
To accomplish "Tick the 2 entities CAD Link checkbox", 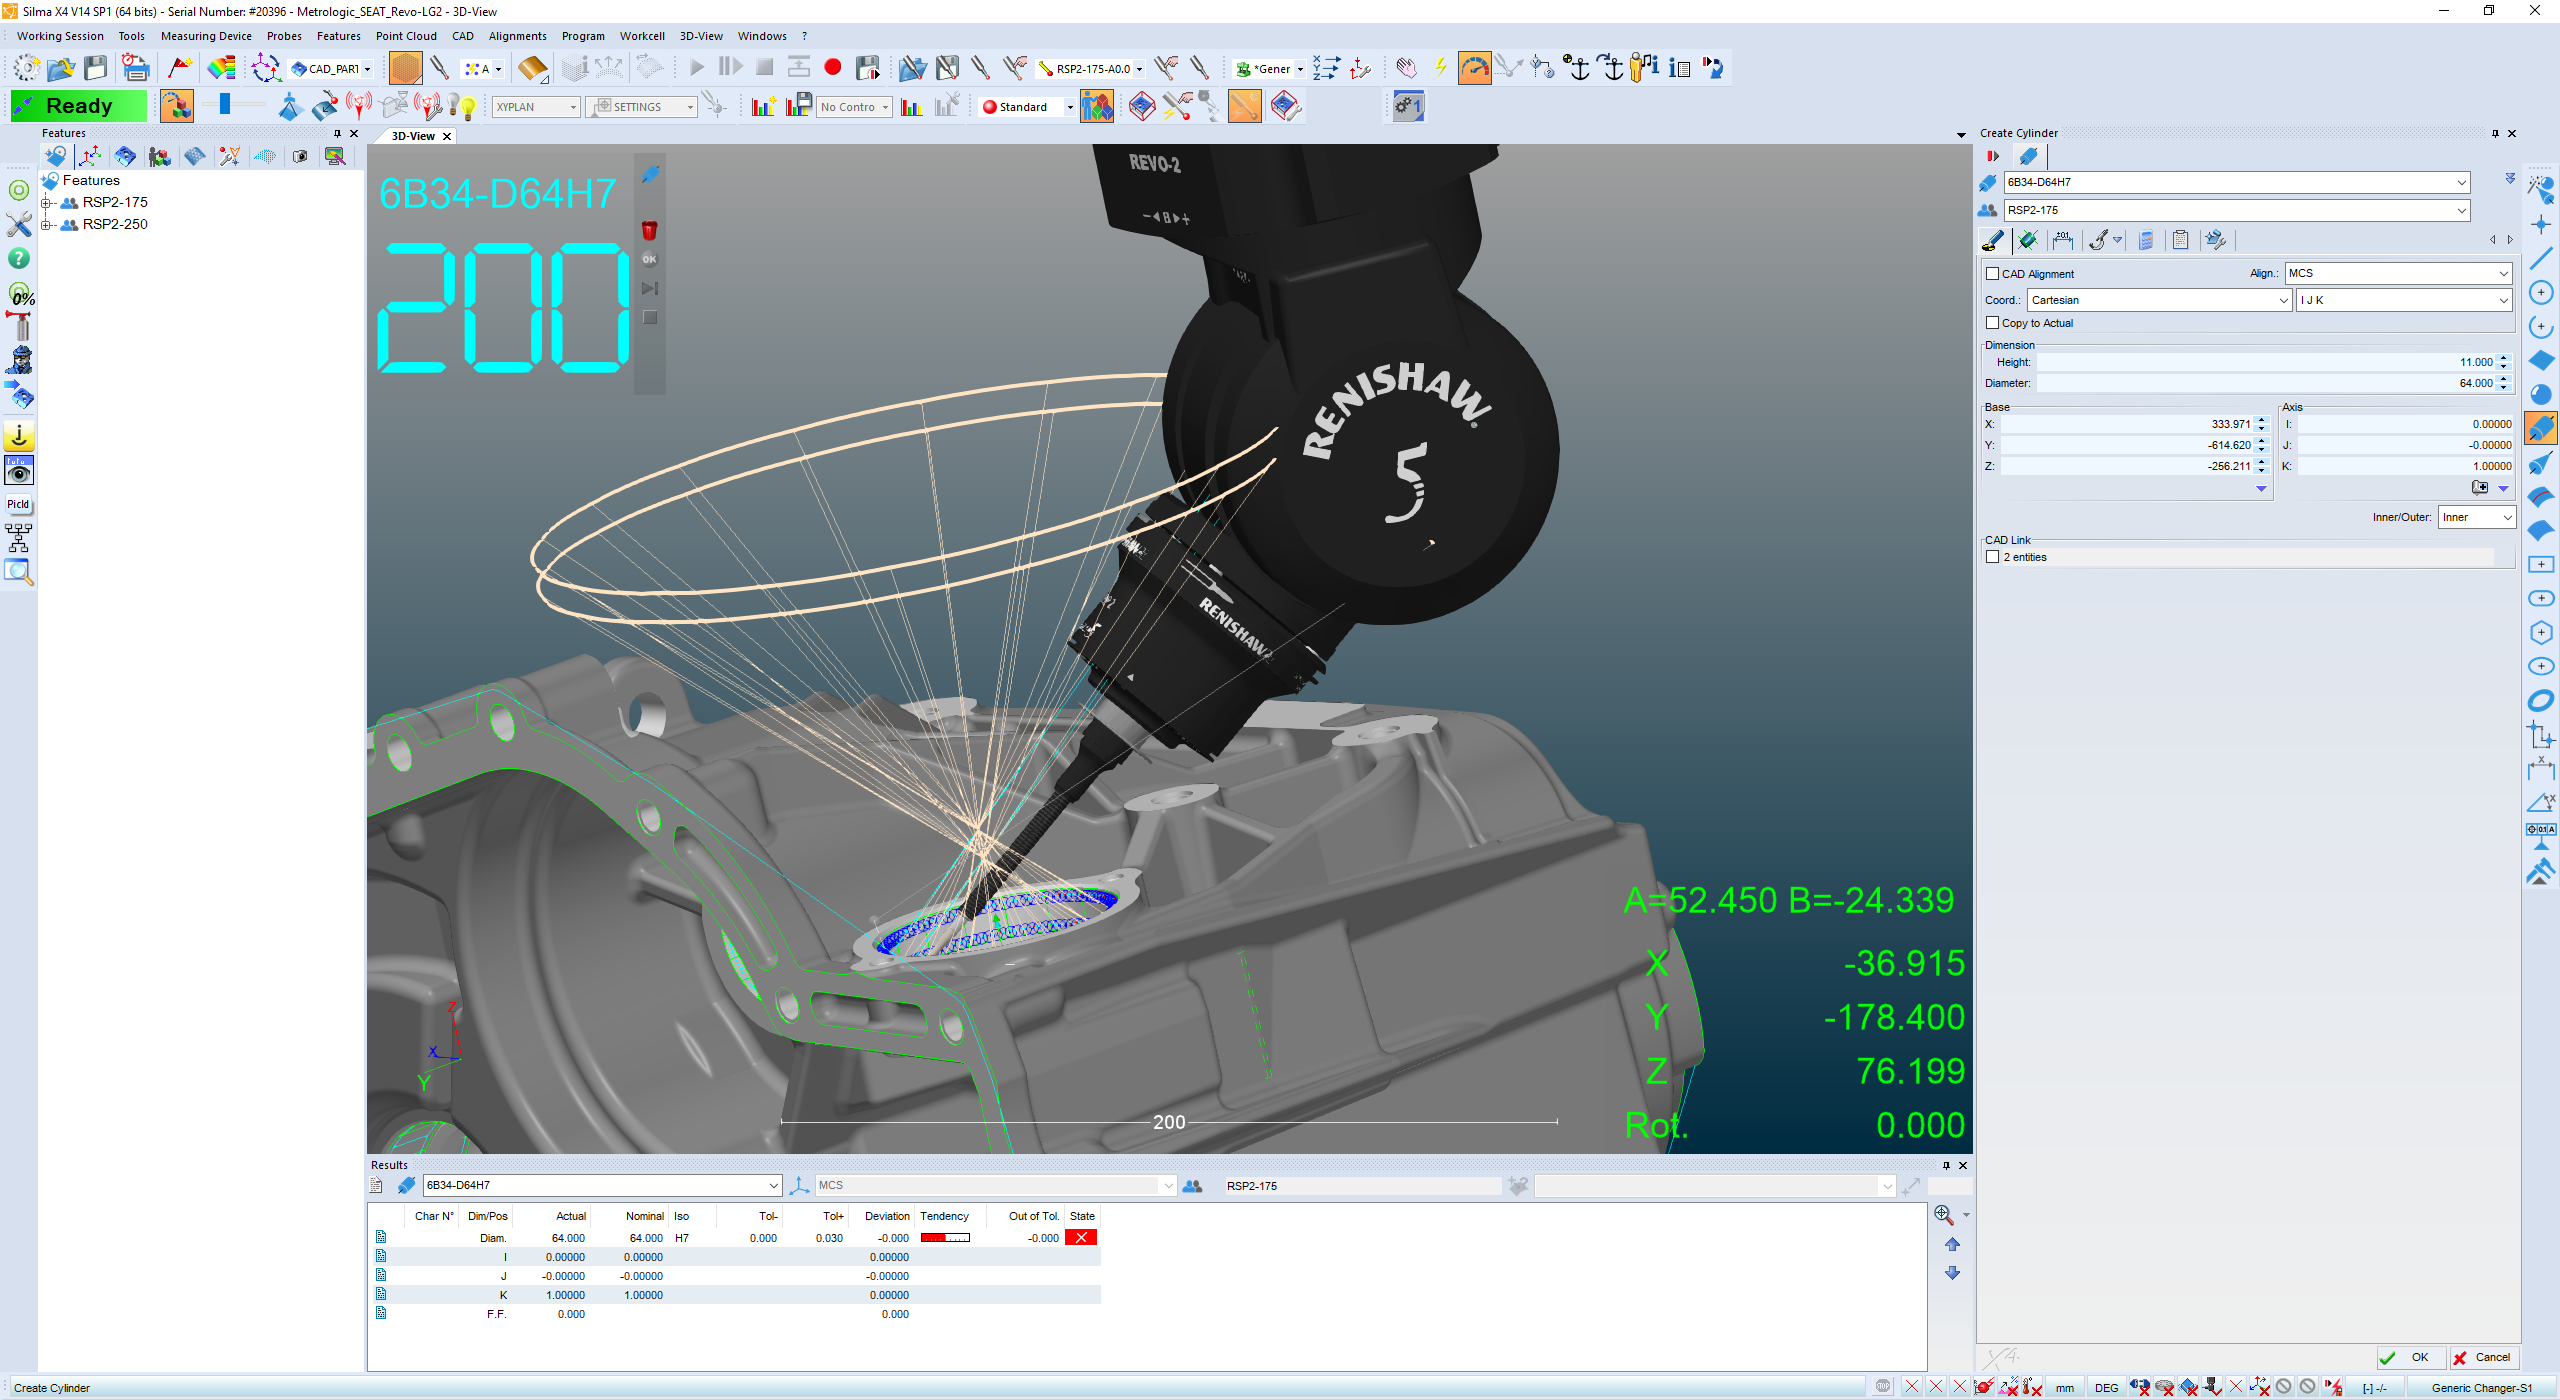I will [1992, 557].
